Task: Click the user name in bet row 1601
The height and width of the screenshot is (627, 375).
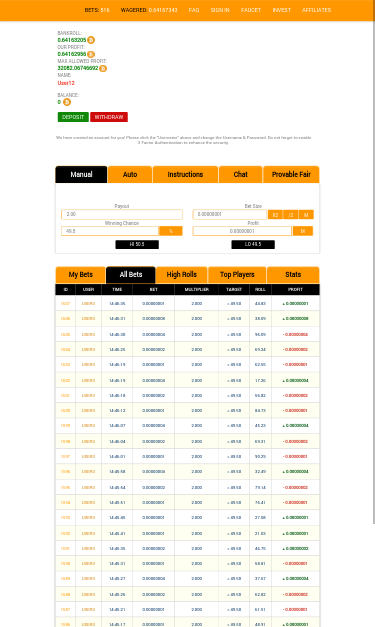Action: pyautogui.click(x=88, y=395)
